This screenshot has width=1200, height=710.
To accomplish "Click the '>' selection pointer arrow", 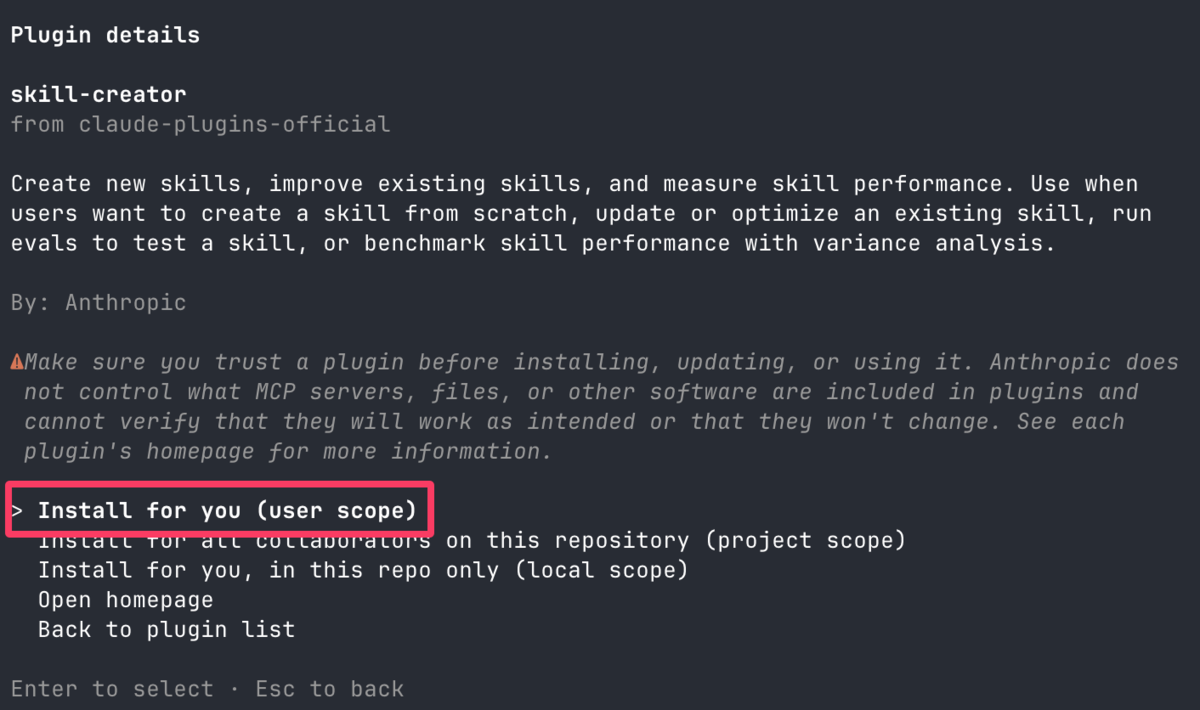I will [x=17, y=511].
